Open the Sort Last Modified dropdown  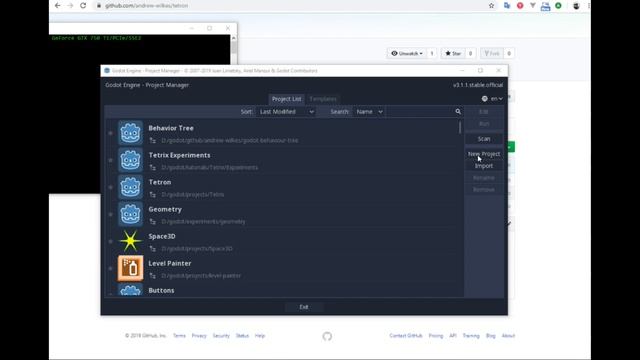coord(287,112)
